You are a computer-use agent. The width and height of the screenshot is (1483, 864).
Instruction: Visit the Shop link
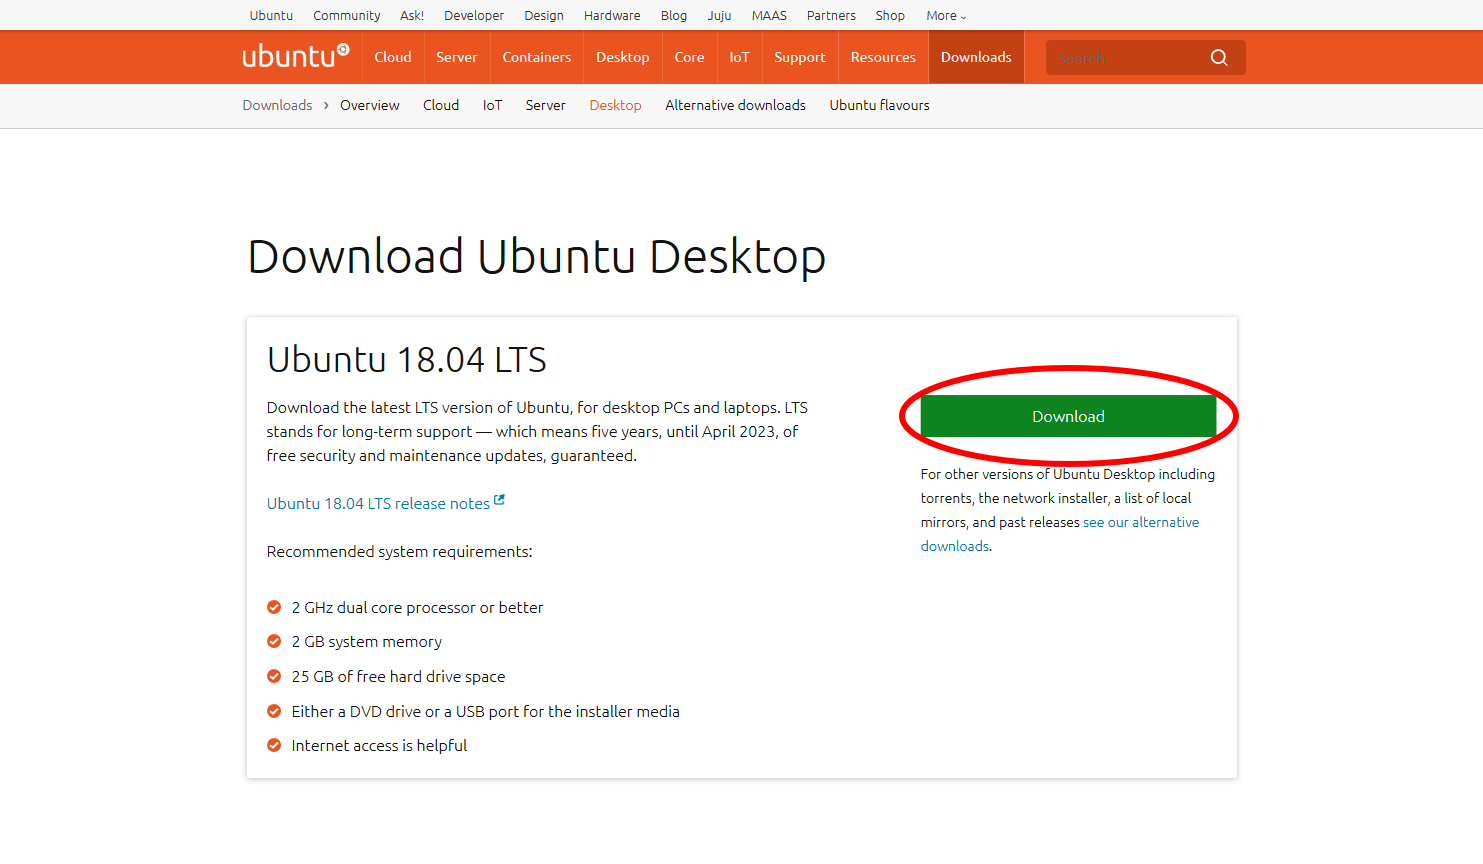point(890,15)
